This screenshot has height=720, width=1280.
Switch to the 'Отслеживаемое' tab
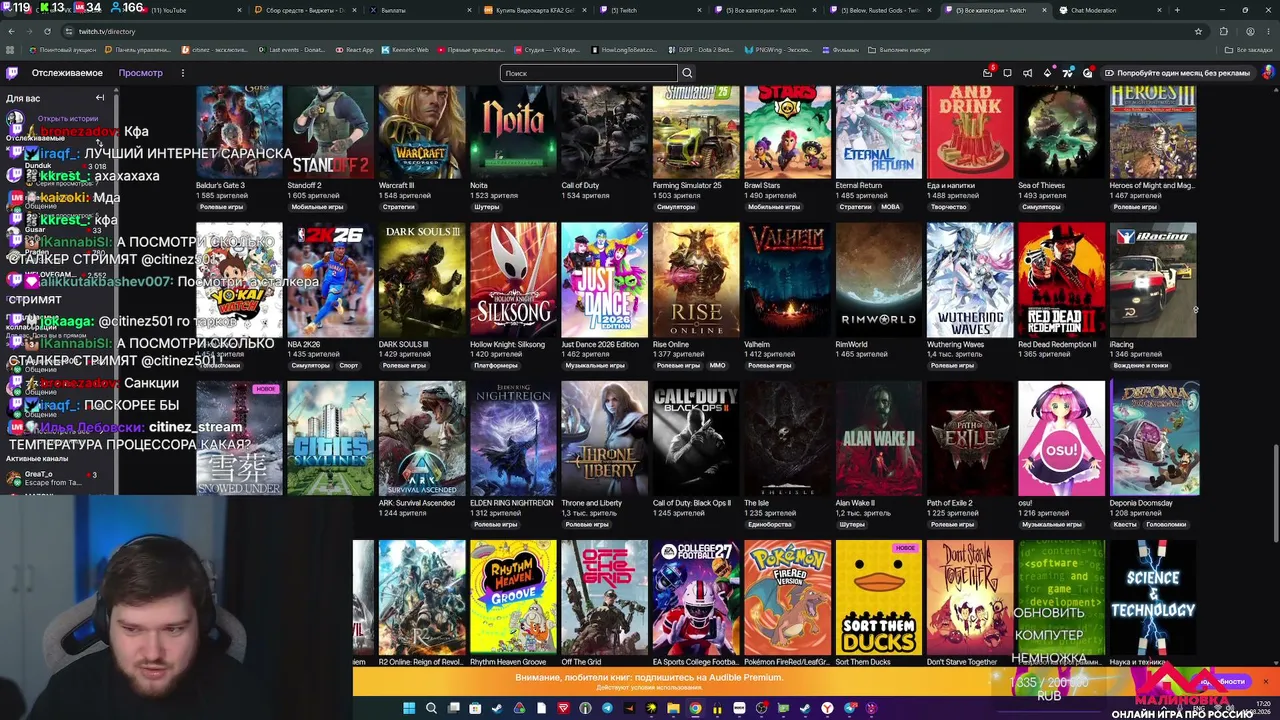tap(67, 73)
